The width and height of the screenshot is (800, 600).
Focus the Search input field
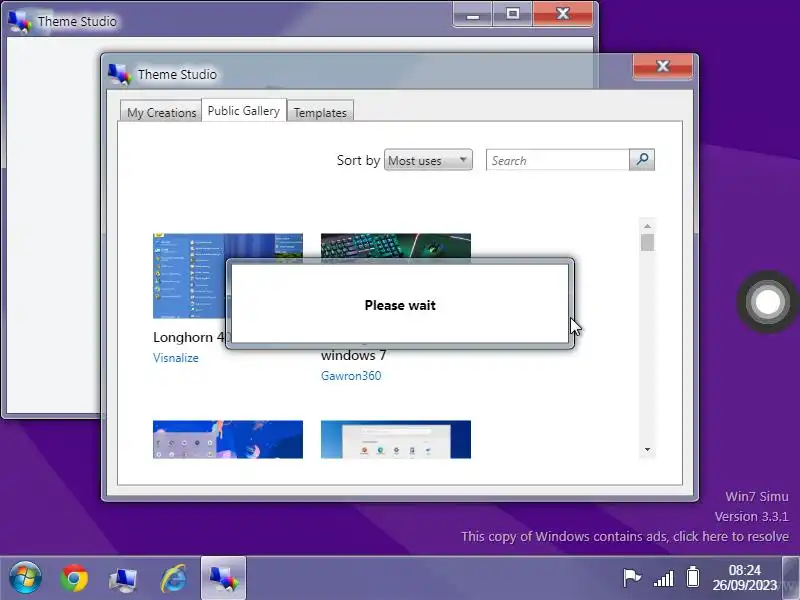point(558,160)
